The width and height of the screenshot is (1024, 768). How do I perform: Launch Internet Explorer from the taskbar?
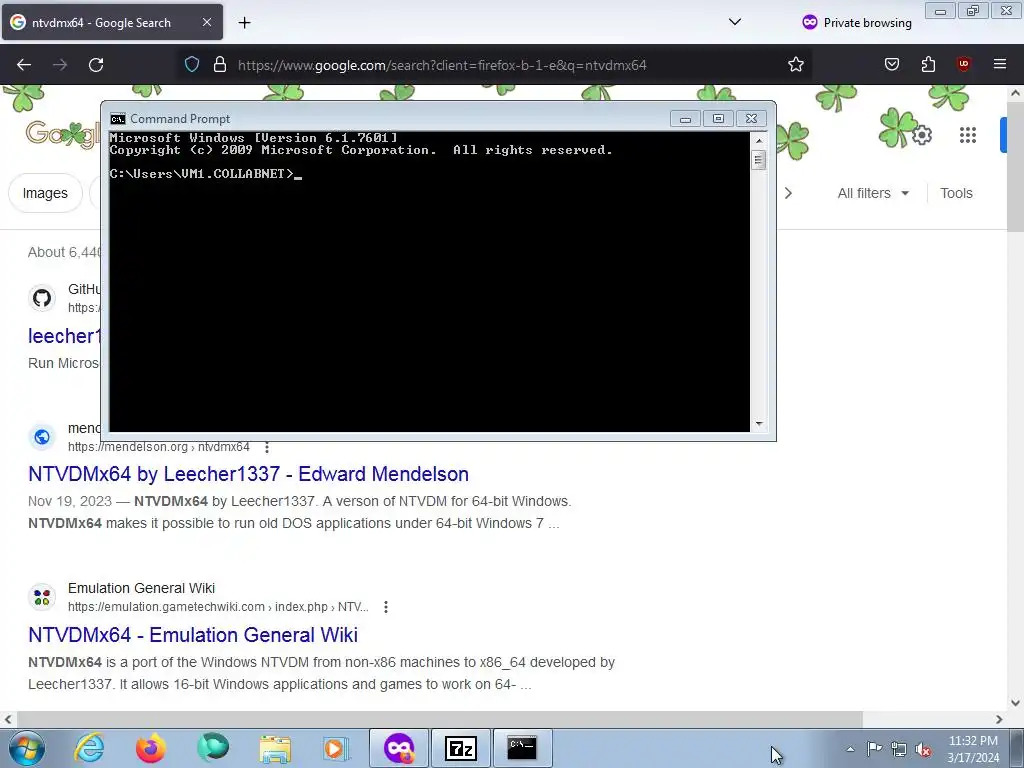click(89, 748)
